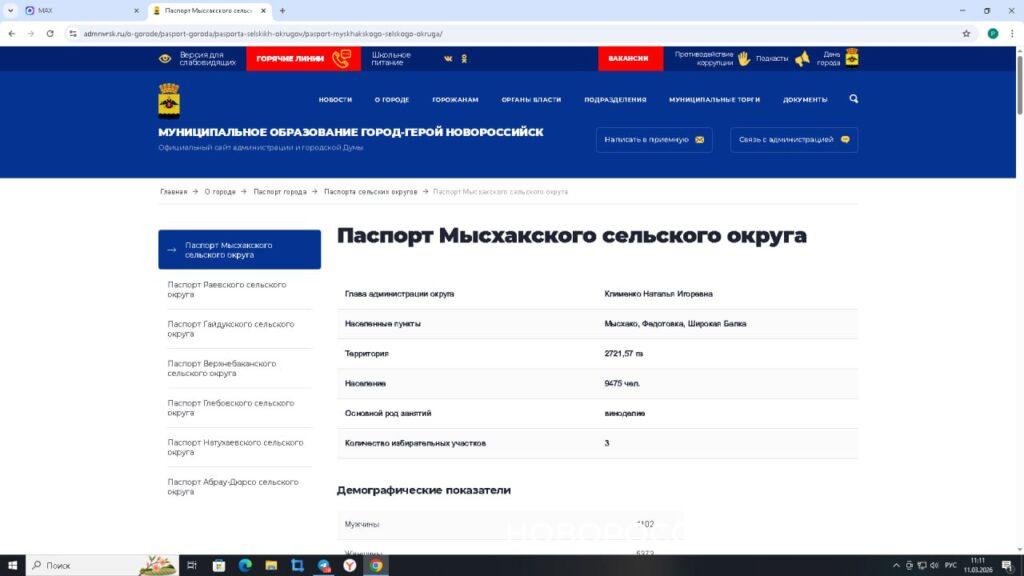
Task: Click the Novorossiysk coat of arms logo
Action: tap(169, 100)
